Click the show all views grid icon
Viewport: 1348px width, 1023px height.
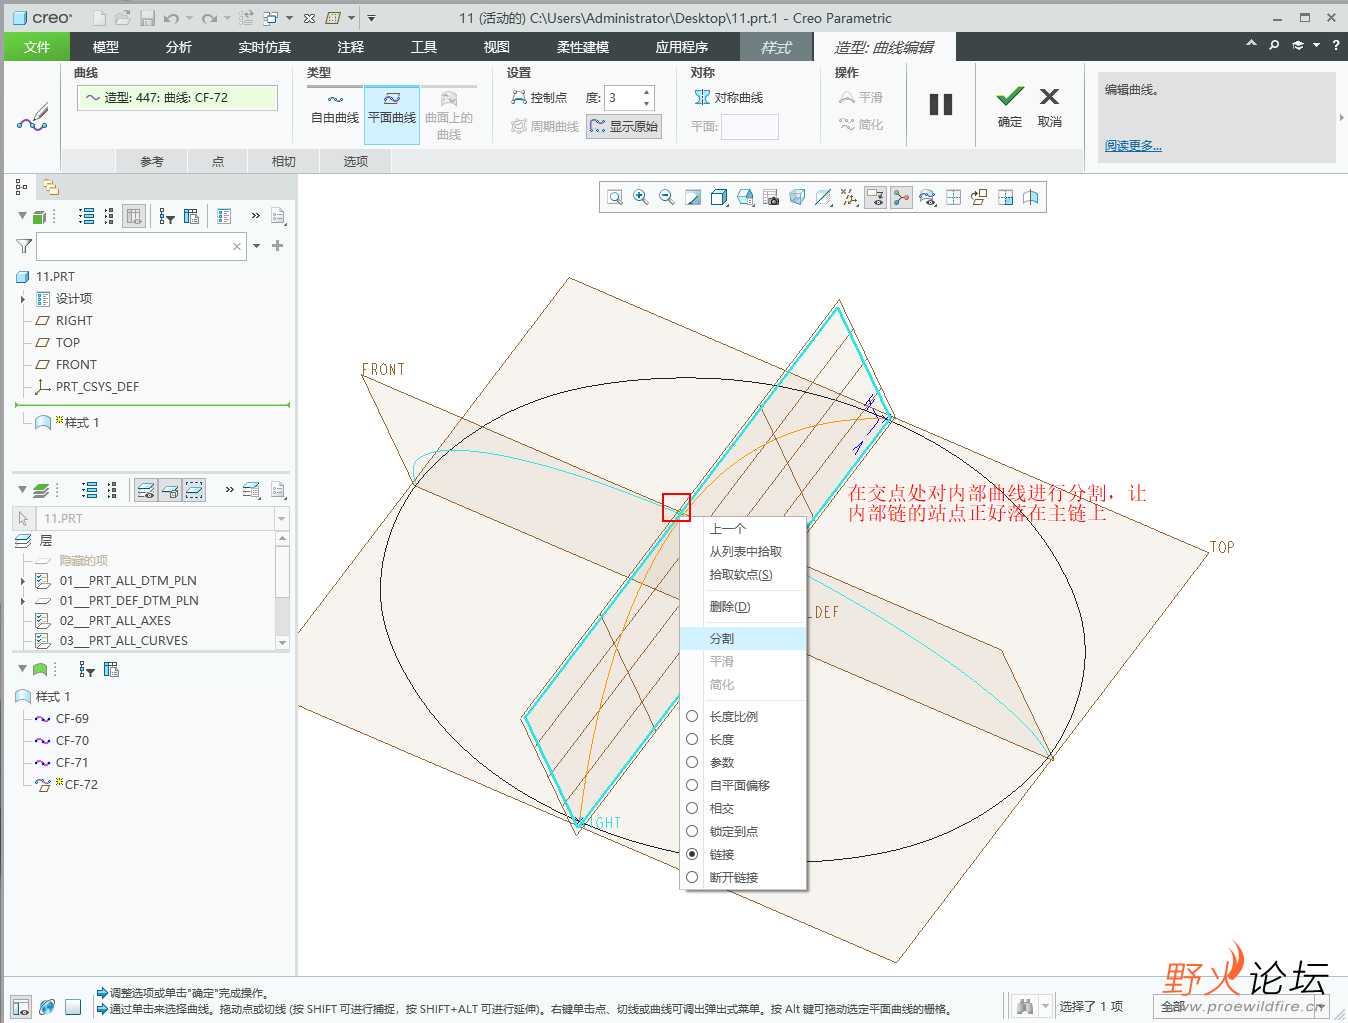[x=953, y=198]
